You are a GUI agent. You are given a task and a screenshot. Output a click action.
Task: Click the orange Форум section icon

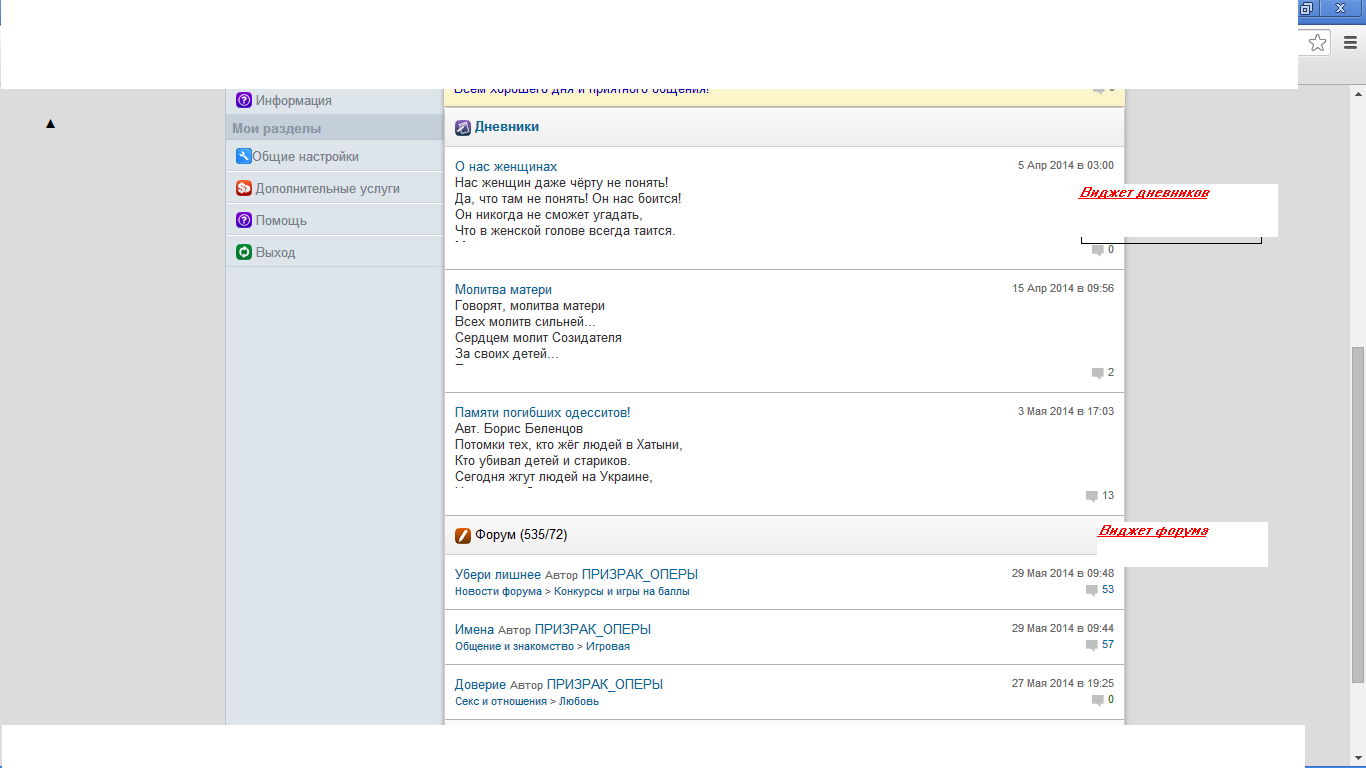[463, 535]
